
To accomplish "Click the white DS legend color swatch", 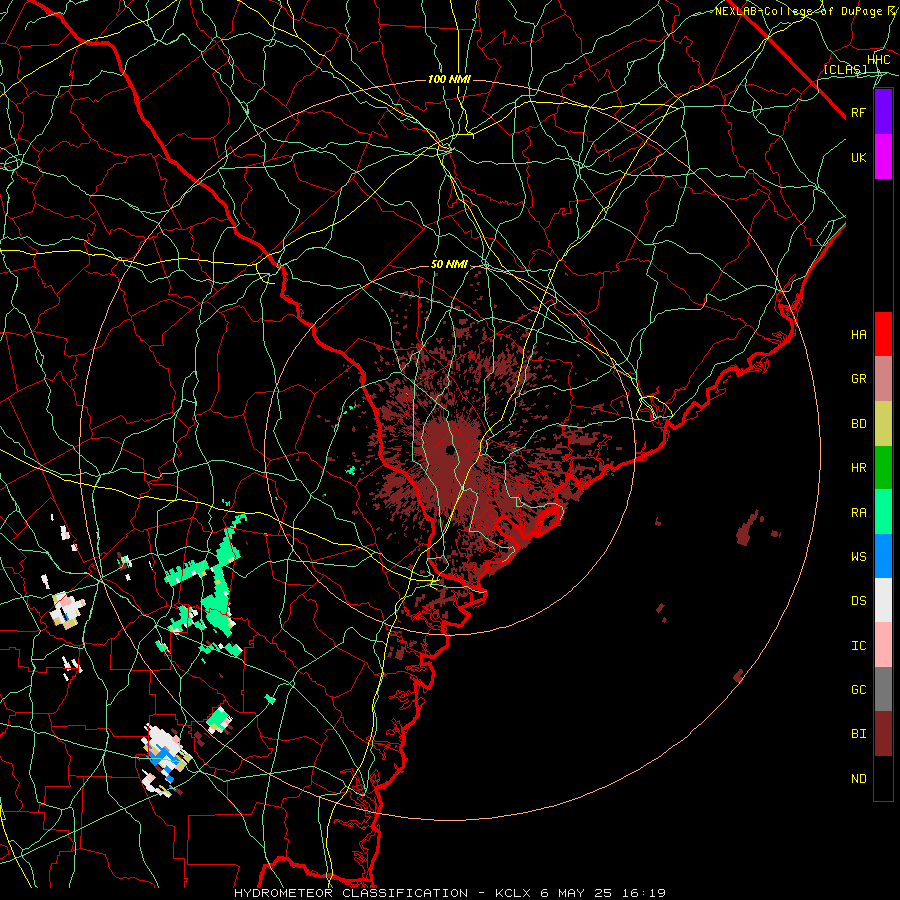I will tap(883, 600).
